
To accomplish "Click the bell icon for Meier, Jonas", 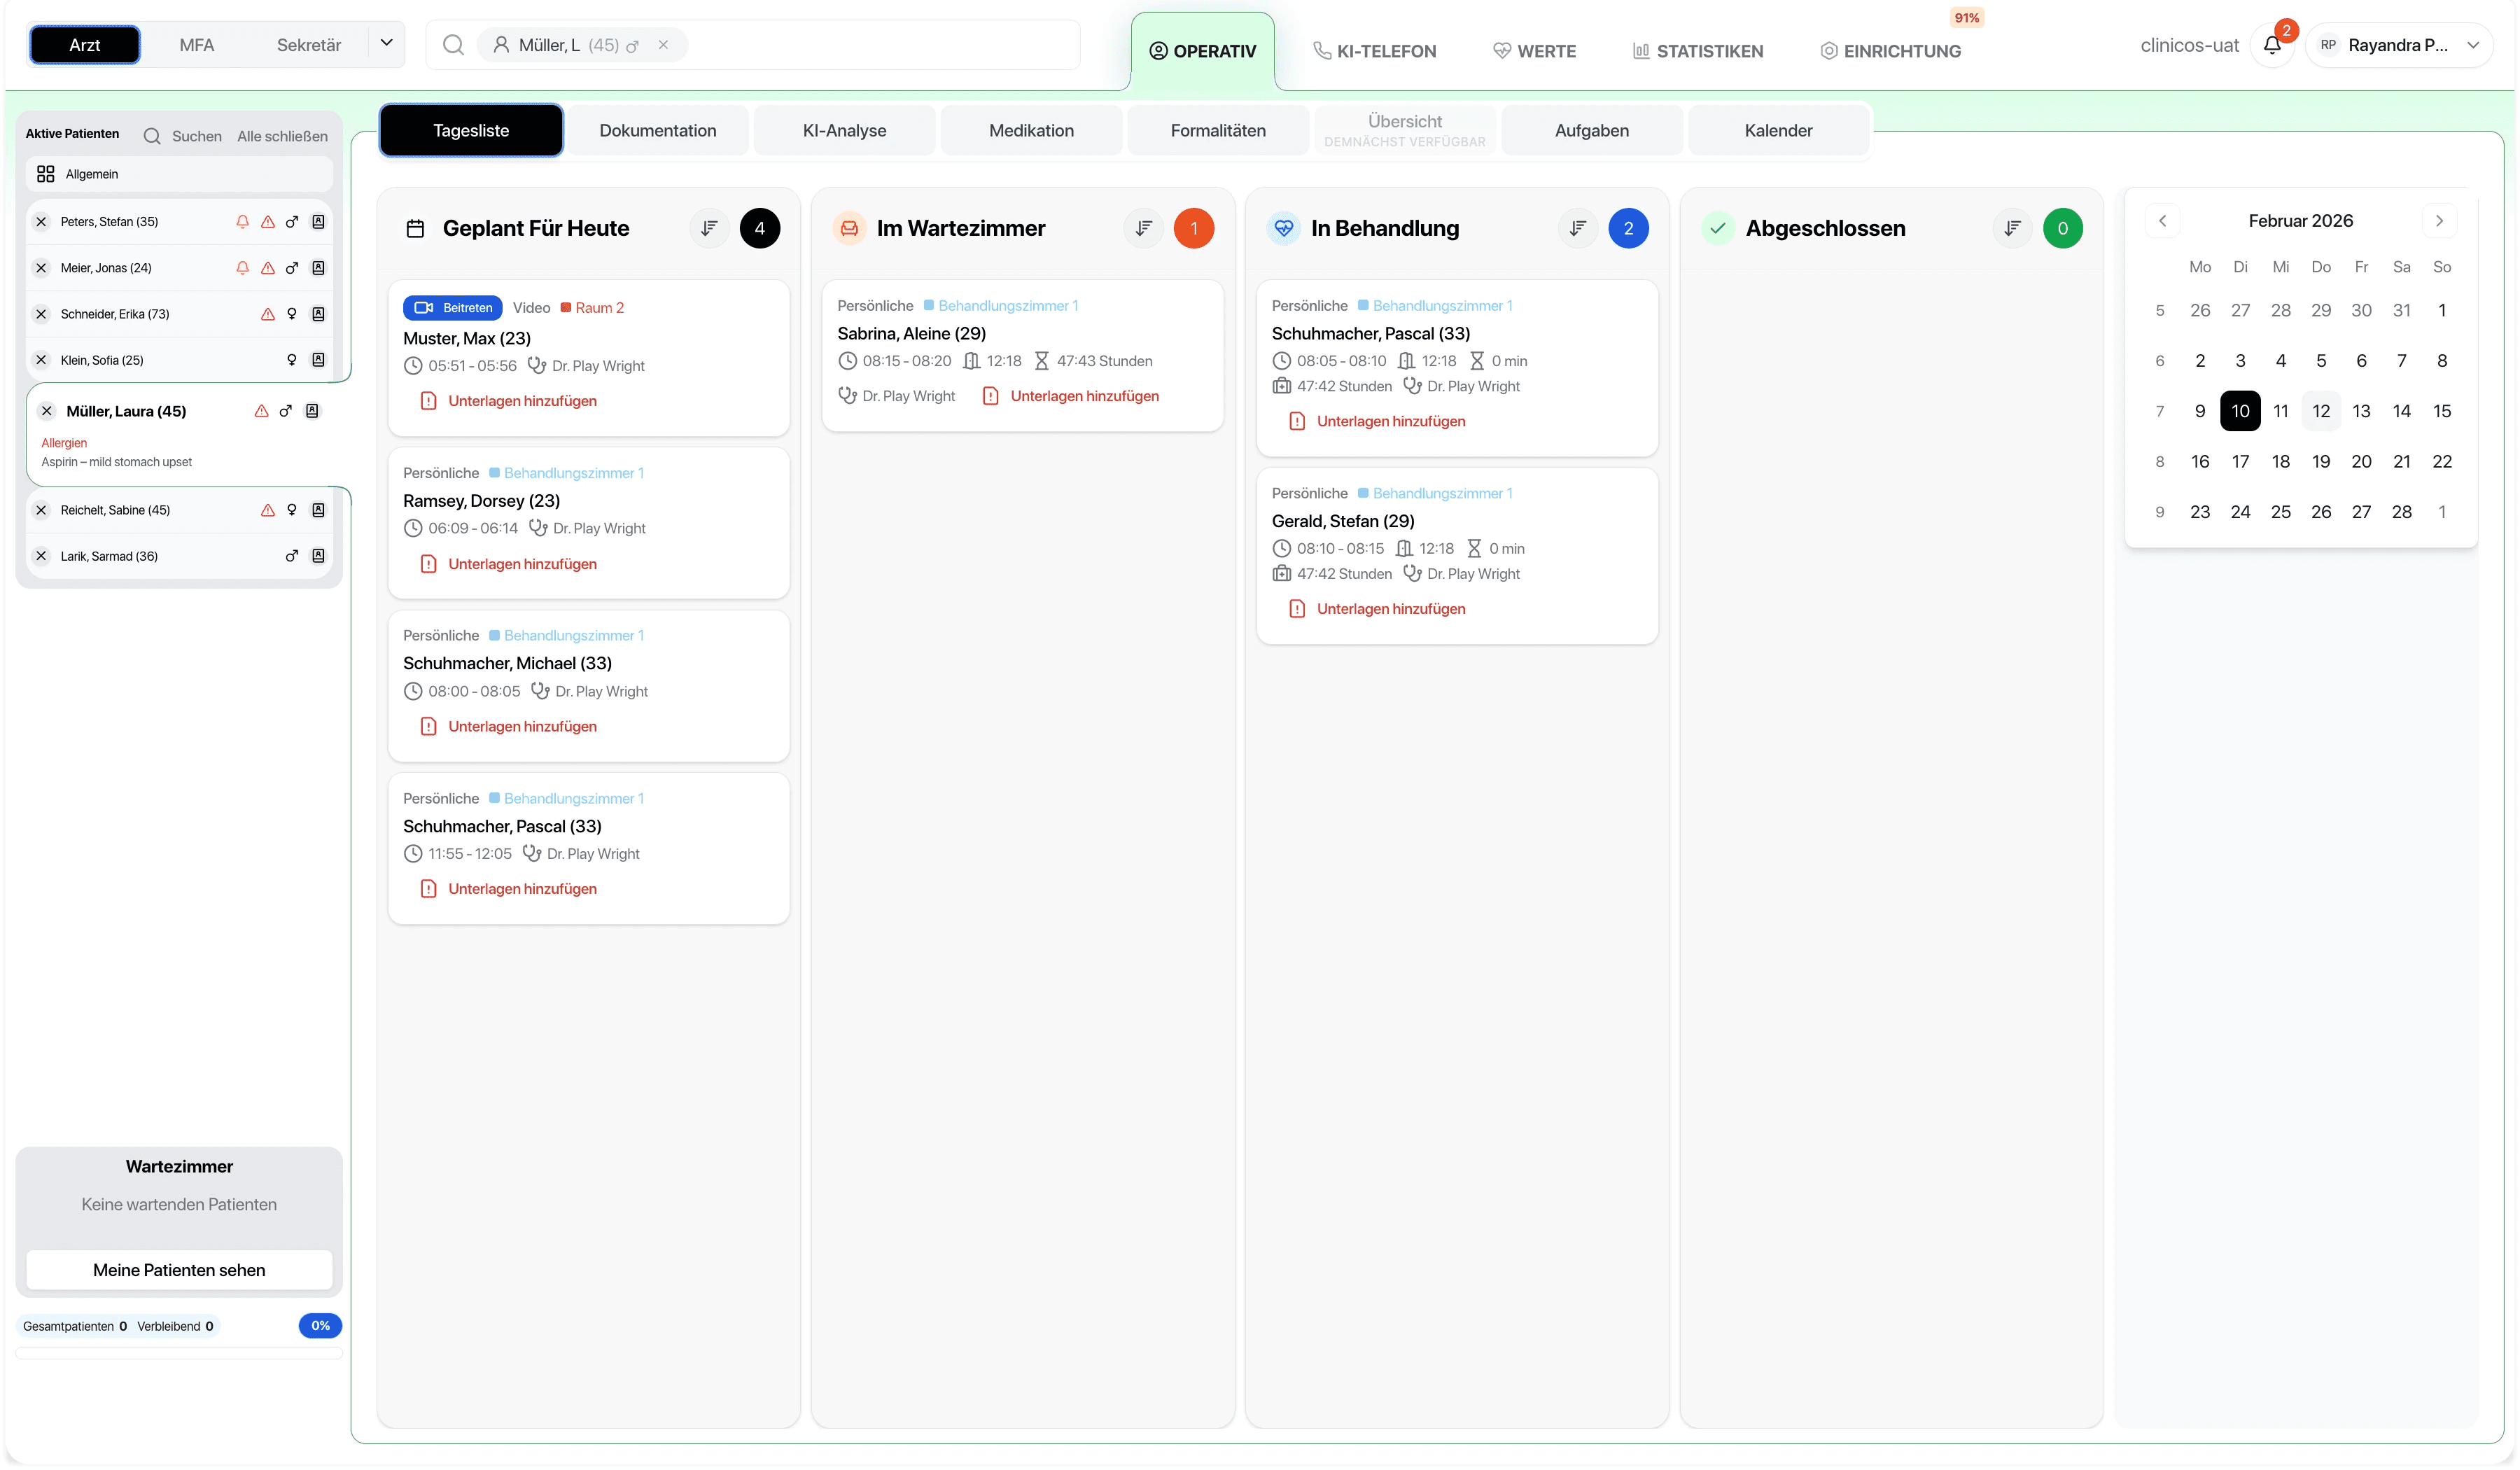I will click(242, 268).
